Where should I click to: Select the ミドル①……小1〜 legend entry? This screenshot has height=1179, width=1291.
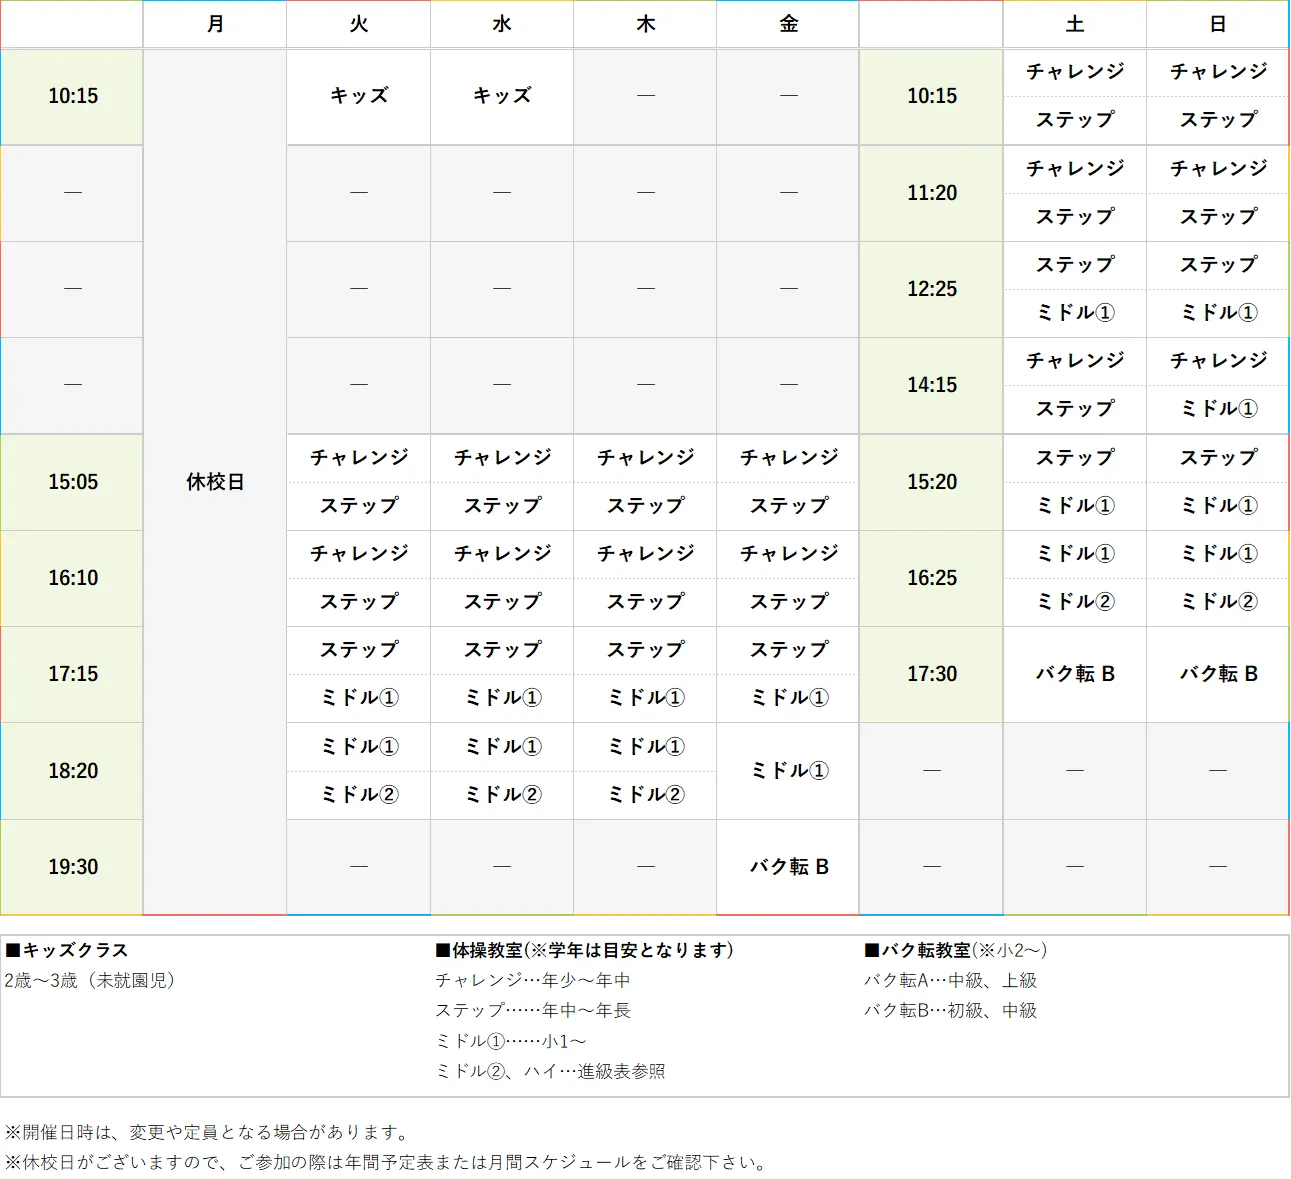coord(513,1040)
